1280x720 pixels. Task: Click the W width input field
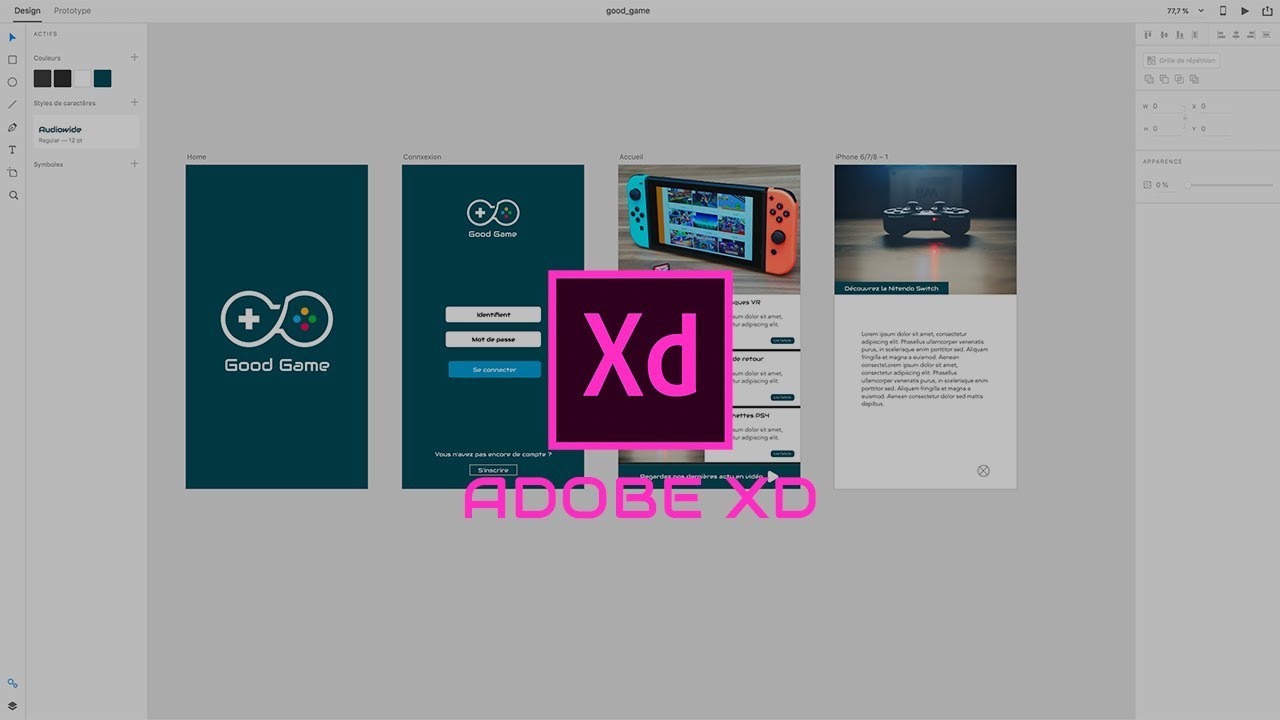point(1167,106)
